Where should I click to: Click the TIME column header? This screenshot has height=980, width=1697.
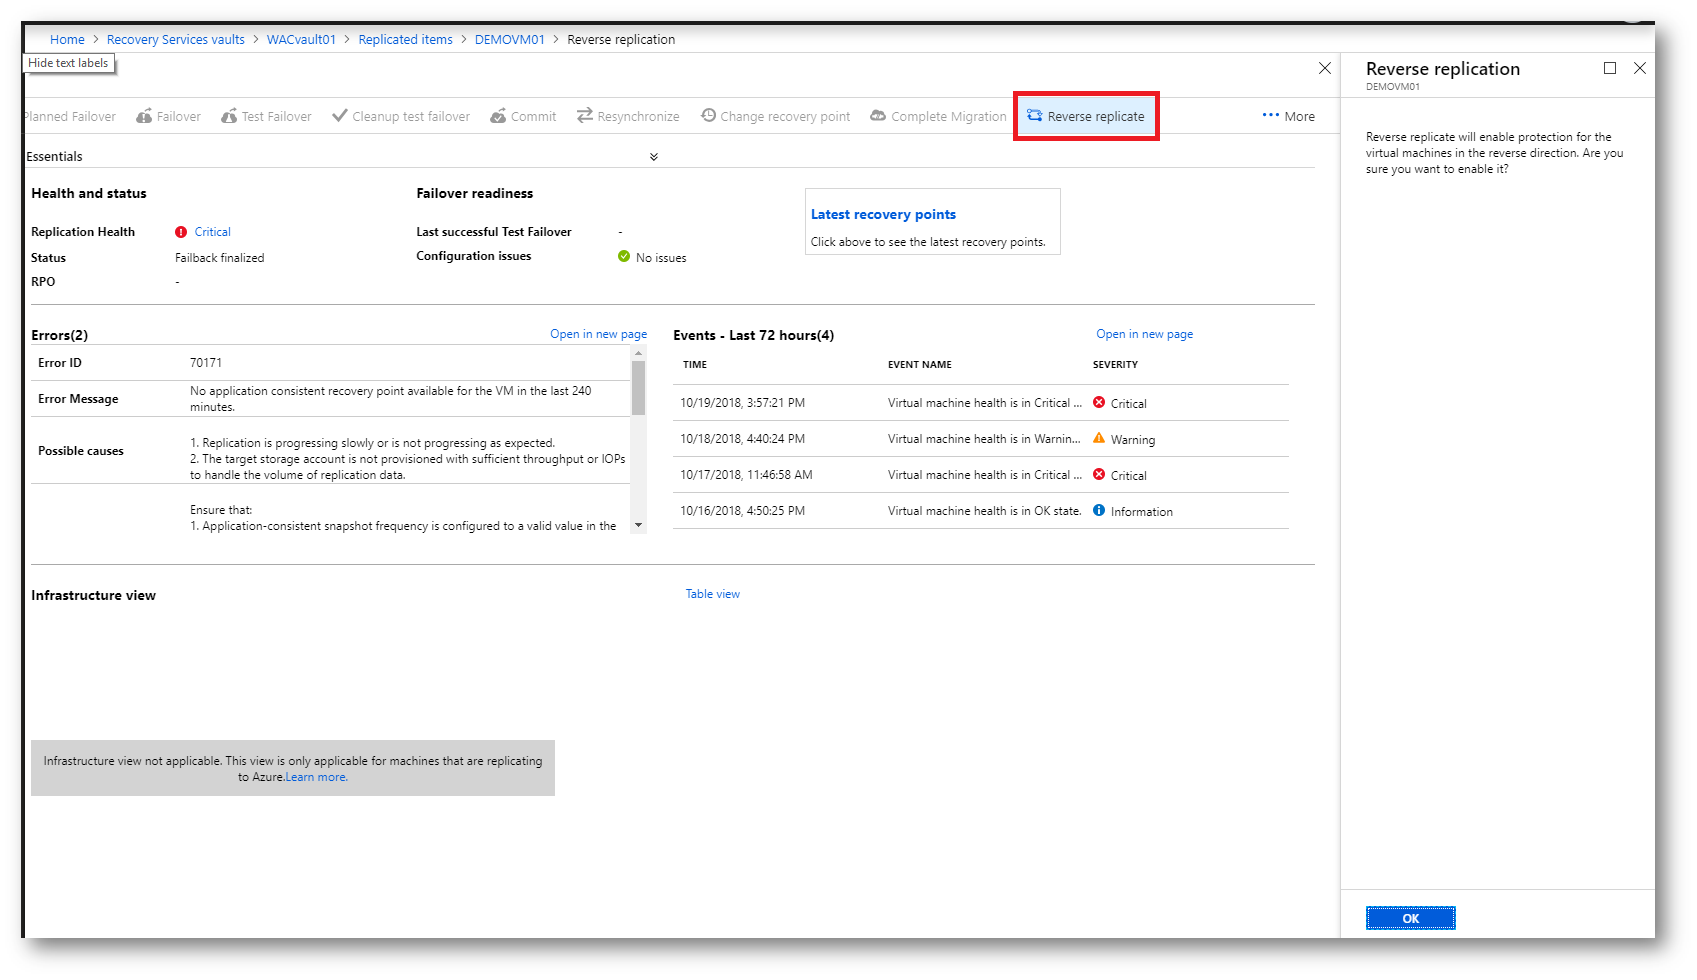pyautogui.click(x=695, y=365)
